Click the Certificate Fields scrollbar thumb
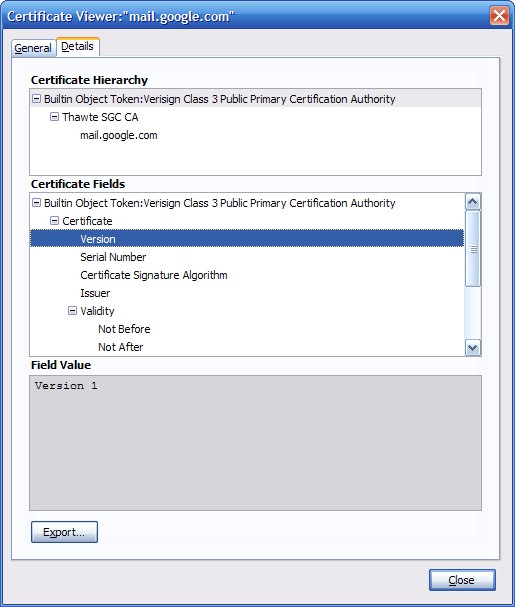The height and width of the screenshot is (607, 515). pyautogui.click(x=472, y=249)
